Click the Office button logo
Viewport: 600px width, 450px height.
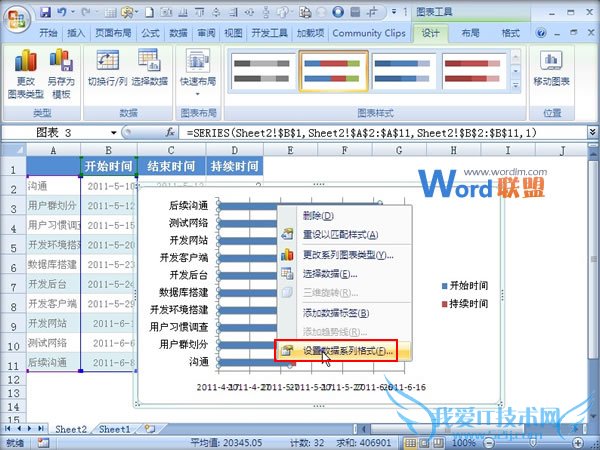pyautogui.click(x=18, y=18)
